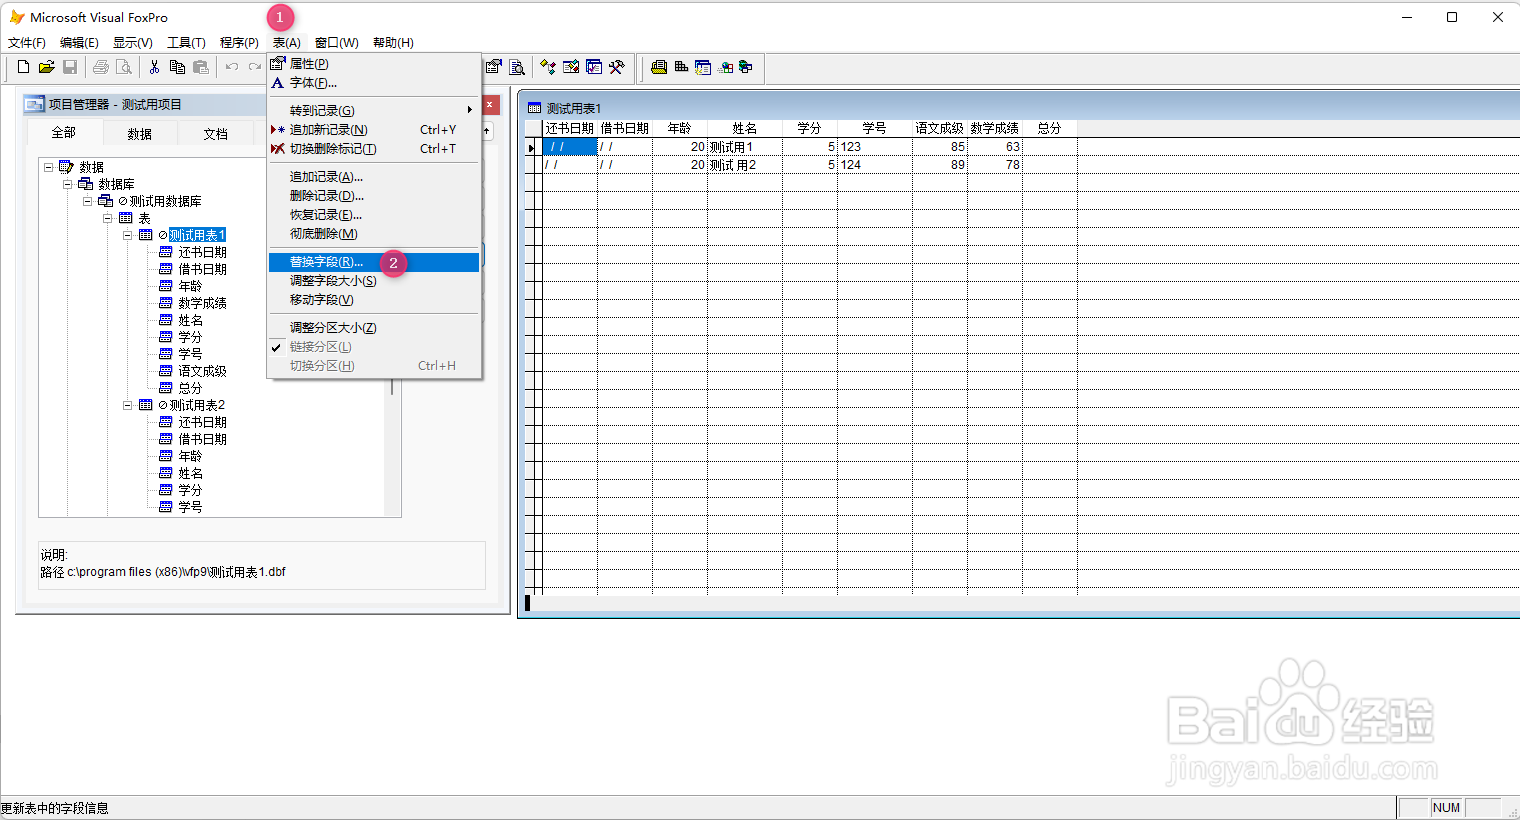Click the last globe-style toolbar icon

point(746,67)
